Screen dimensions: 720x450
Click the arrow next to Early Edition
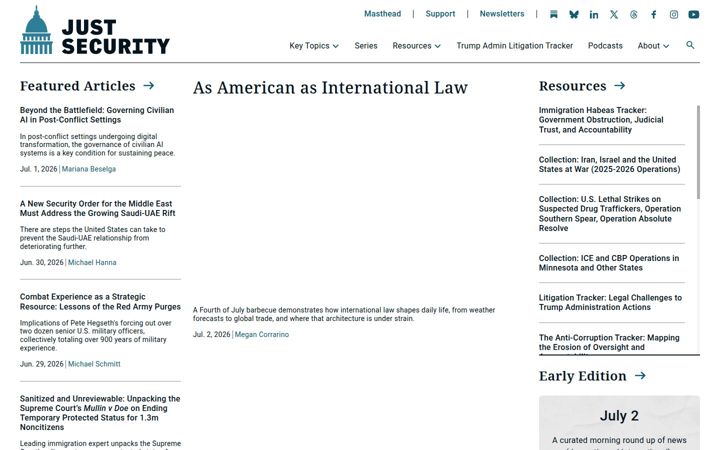[x=640, y=376]
